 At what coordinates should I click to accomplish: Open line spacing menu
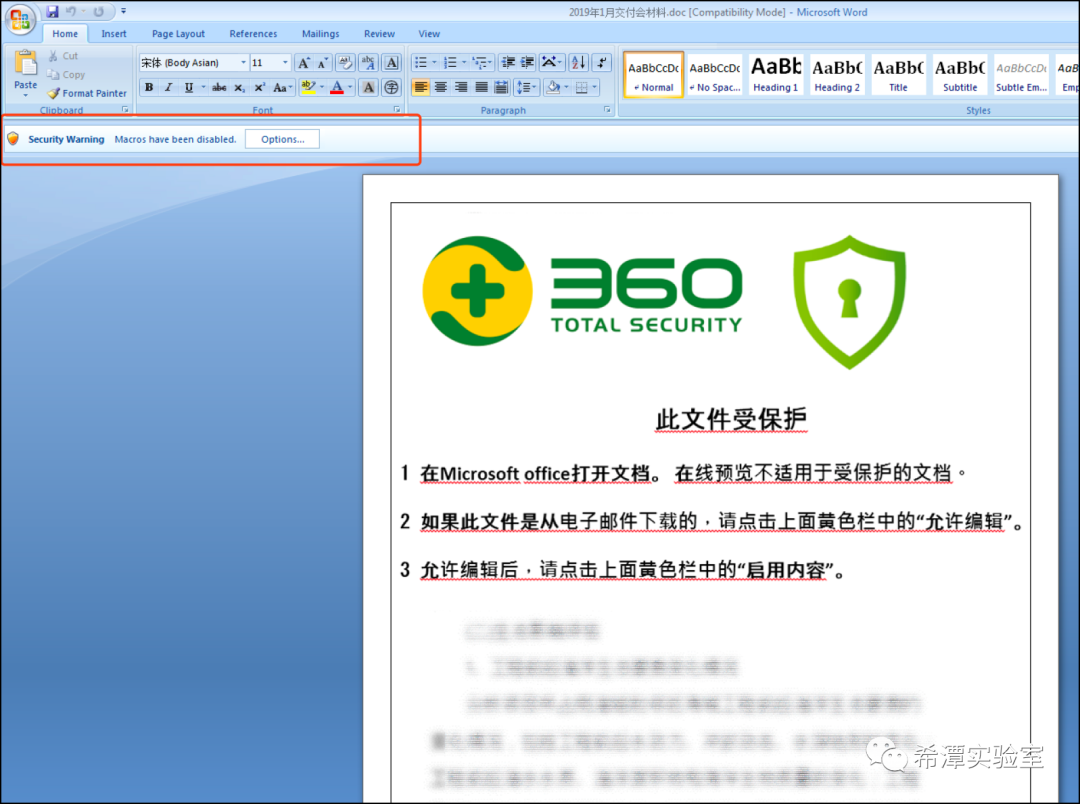tap(526, 87)
